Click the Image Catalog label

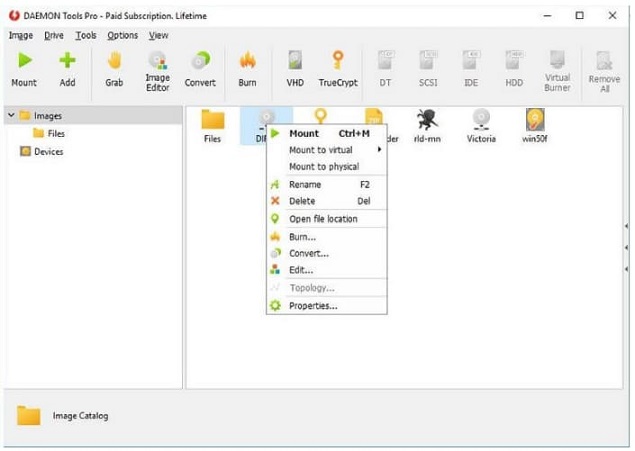(x=80, y=416)
